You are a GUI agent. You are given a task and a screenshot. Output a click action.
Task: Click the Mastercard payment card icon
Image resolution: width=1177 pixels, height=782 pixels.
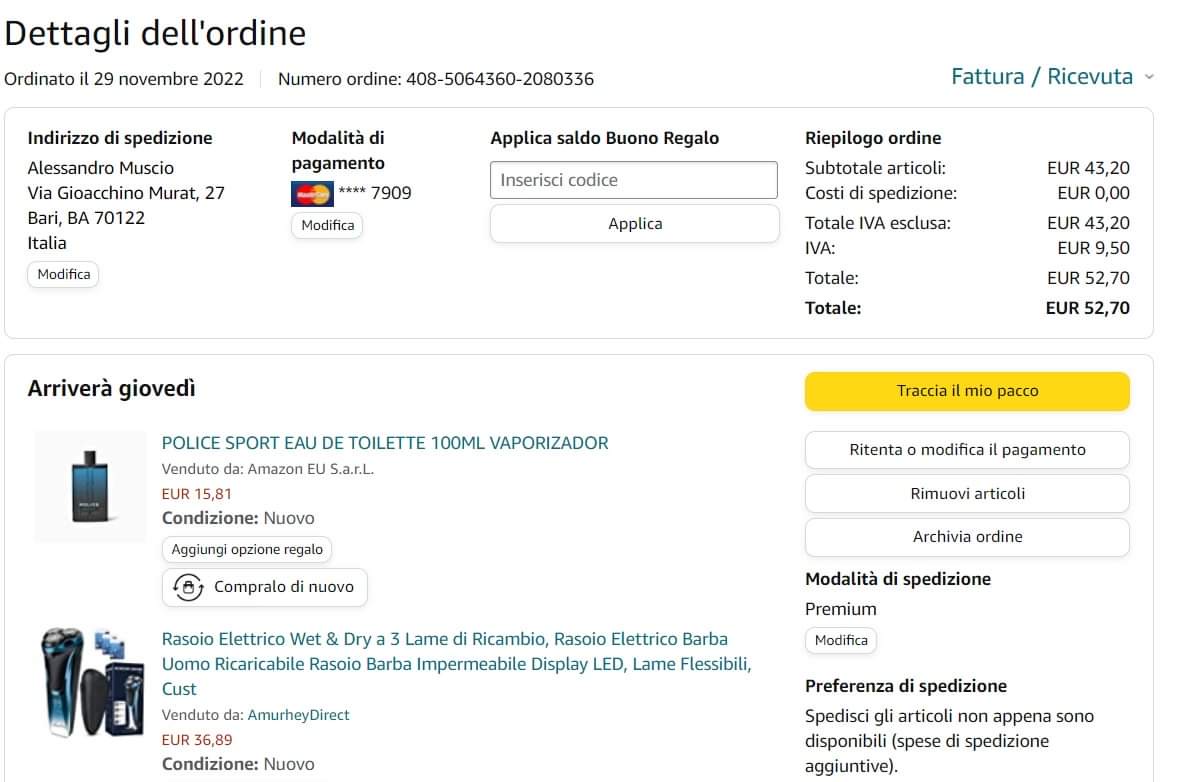pyautogui.click(x=312, y=193)
